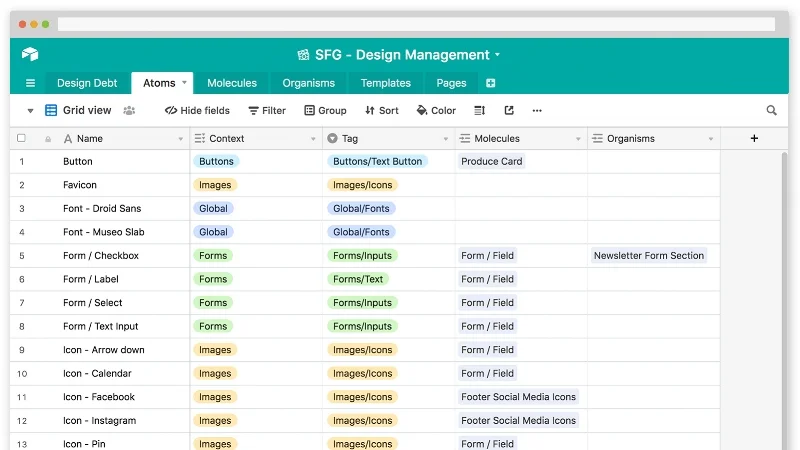This screenshot has height=450, width=800.
Task: Click the Organisms linked-field icon
Action: (597, 138)
